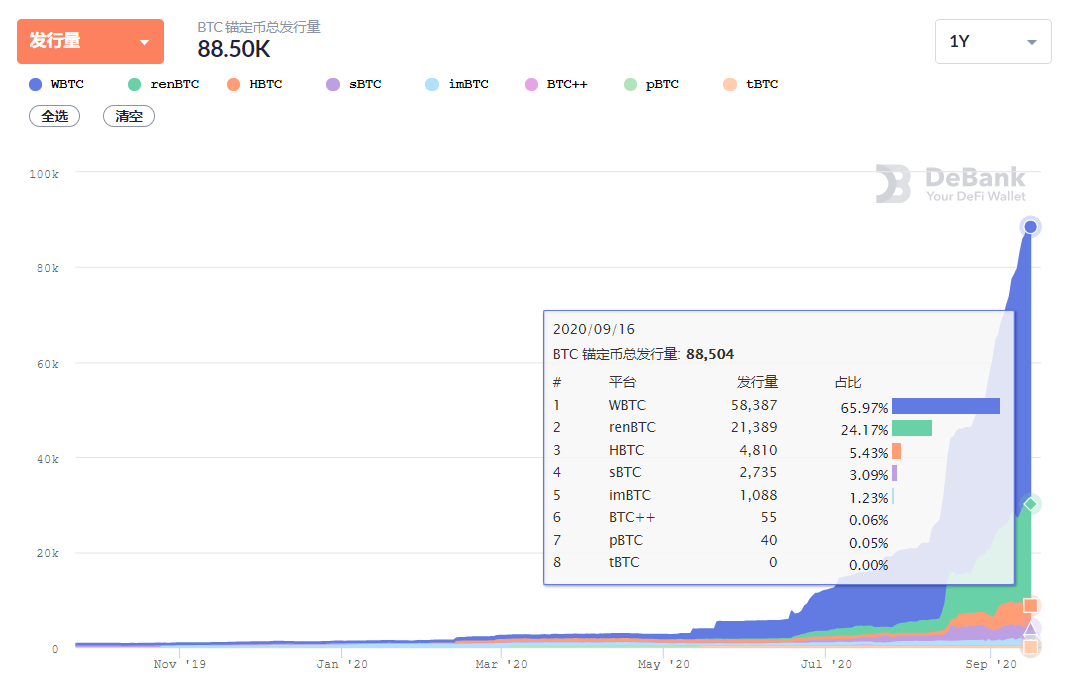This screenshot has width=1070, height=700.
Task: Open the 1Y time range dropdown
Action: point(993,42)
